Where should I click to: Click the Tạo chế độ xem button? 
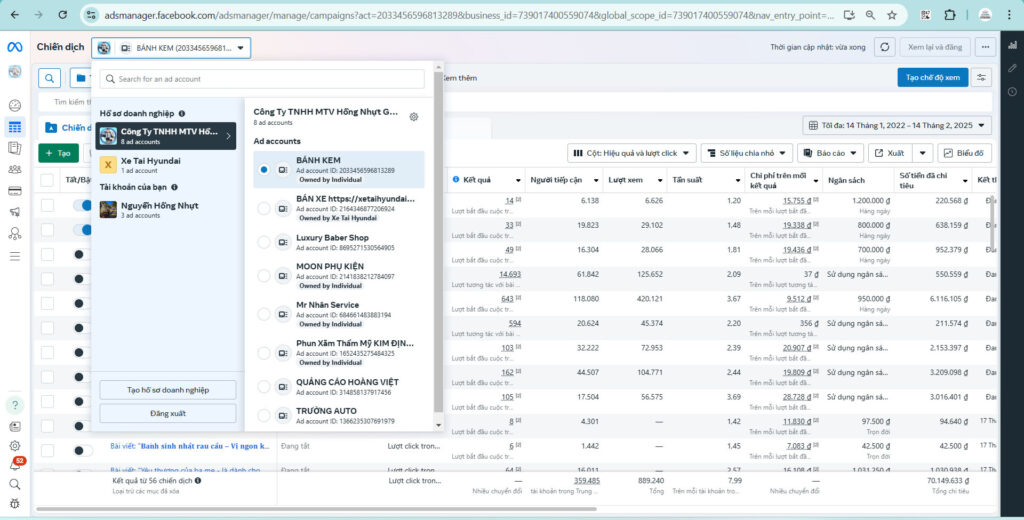(x=932, y=78)
